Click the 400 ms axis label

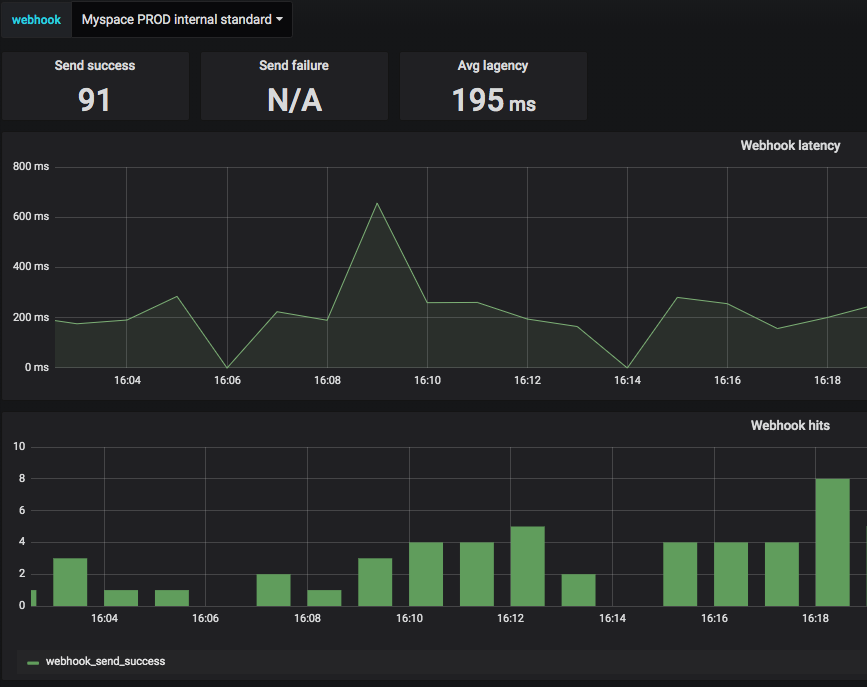click(x=31, y=267)
